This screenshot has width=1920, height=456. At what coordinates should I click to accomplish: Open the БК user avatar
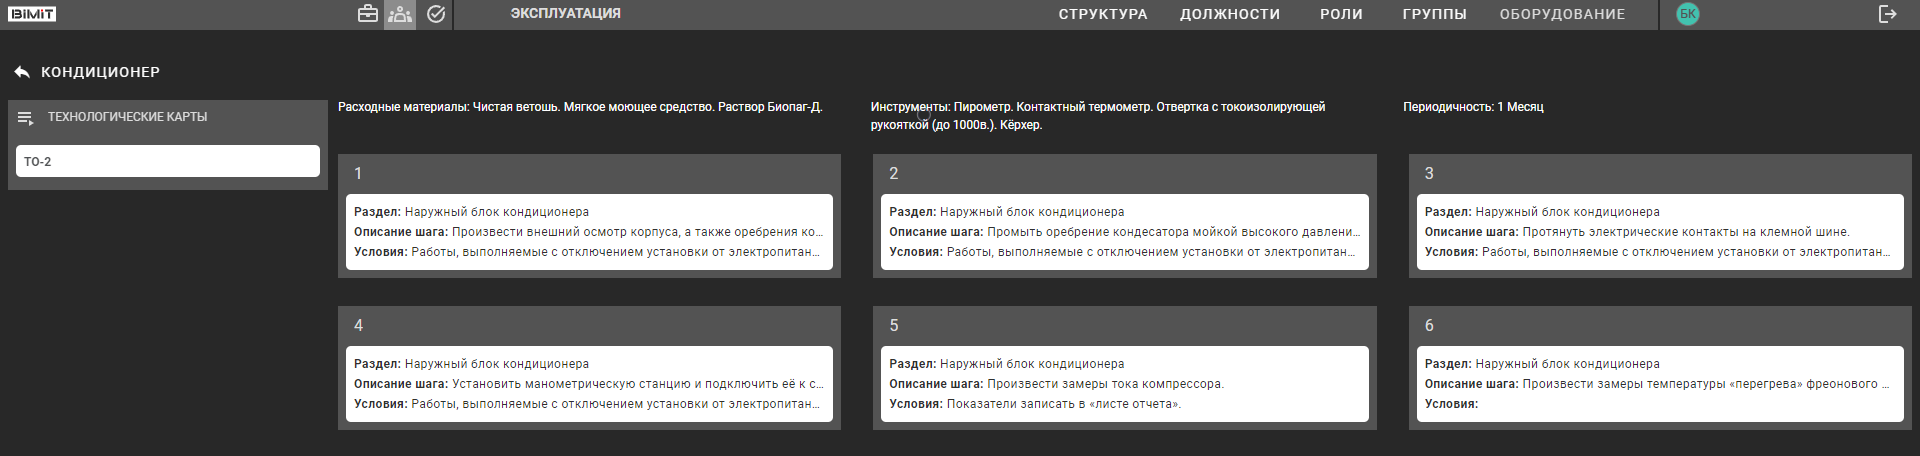[1688, 14]
